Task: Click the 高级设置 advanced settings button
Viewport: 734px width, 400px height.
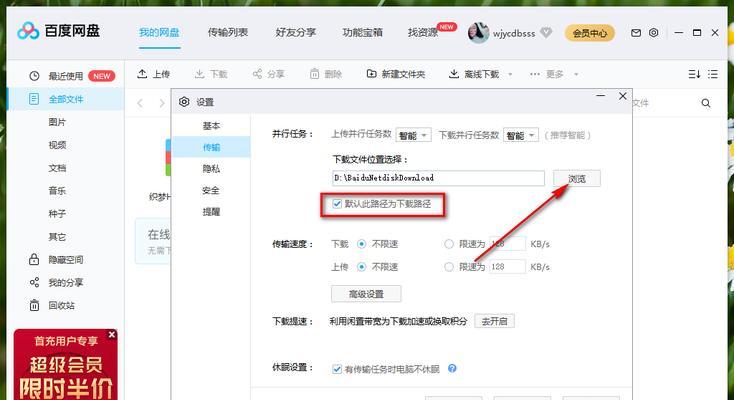Action: 366,294
